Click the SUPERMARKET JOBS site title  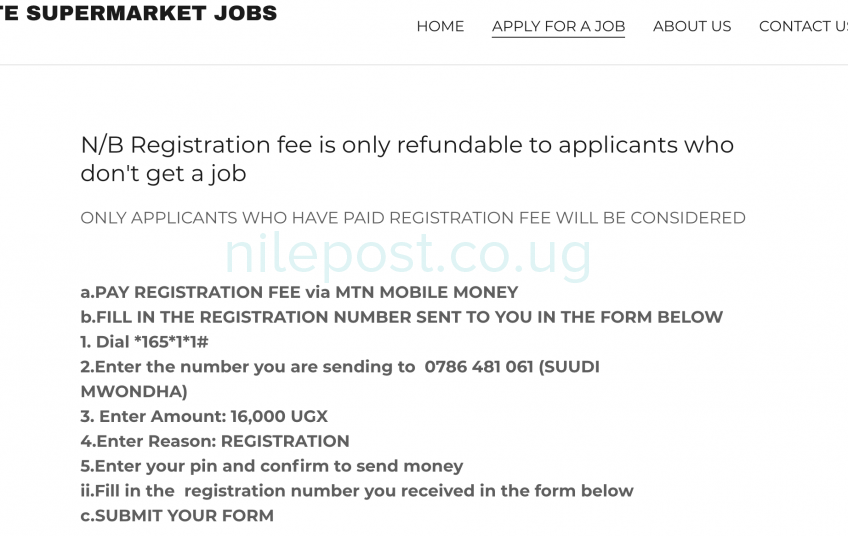coord(139,13)
